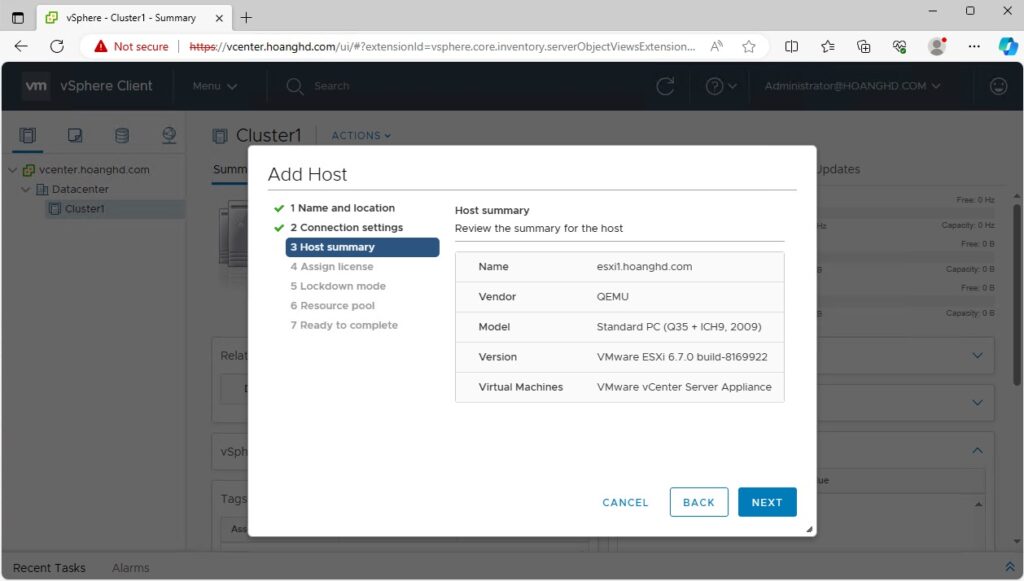1024x581 pixels.
Task: Open Browser essentials heart icon
Action: click(899, 46)
